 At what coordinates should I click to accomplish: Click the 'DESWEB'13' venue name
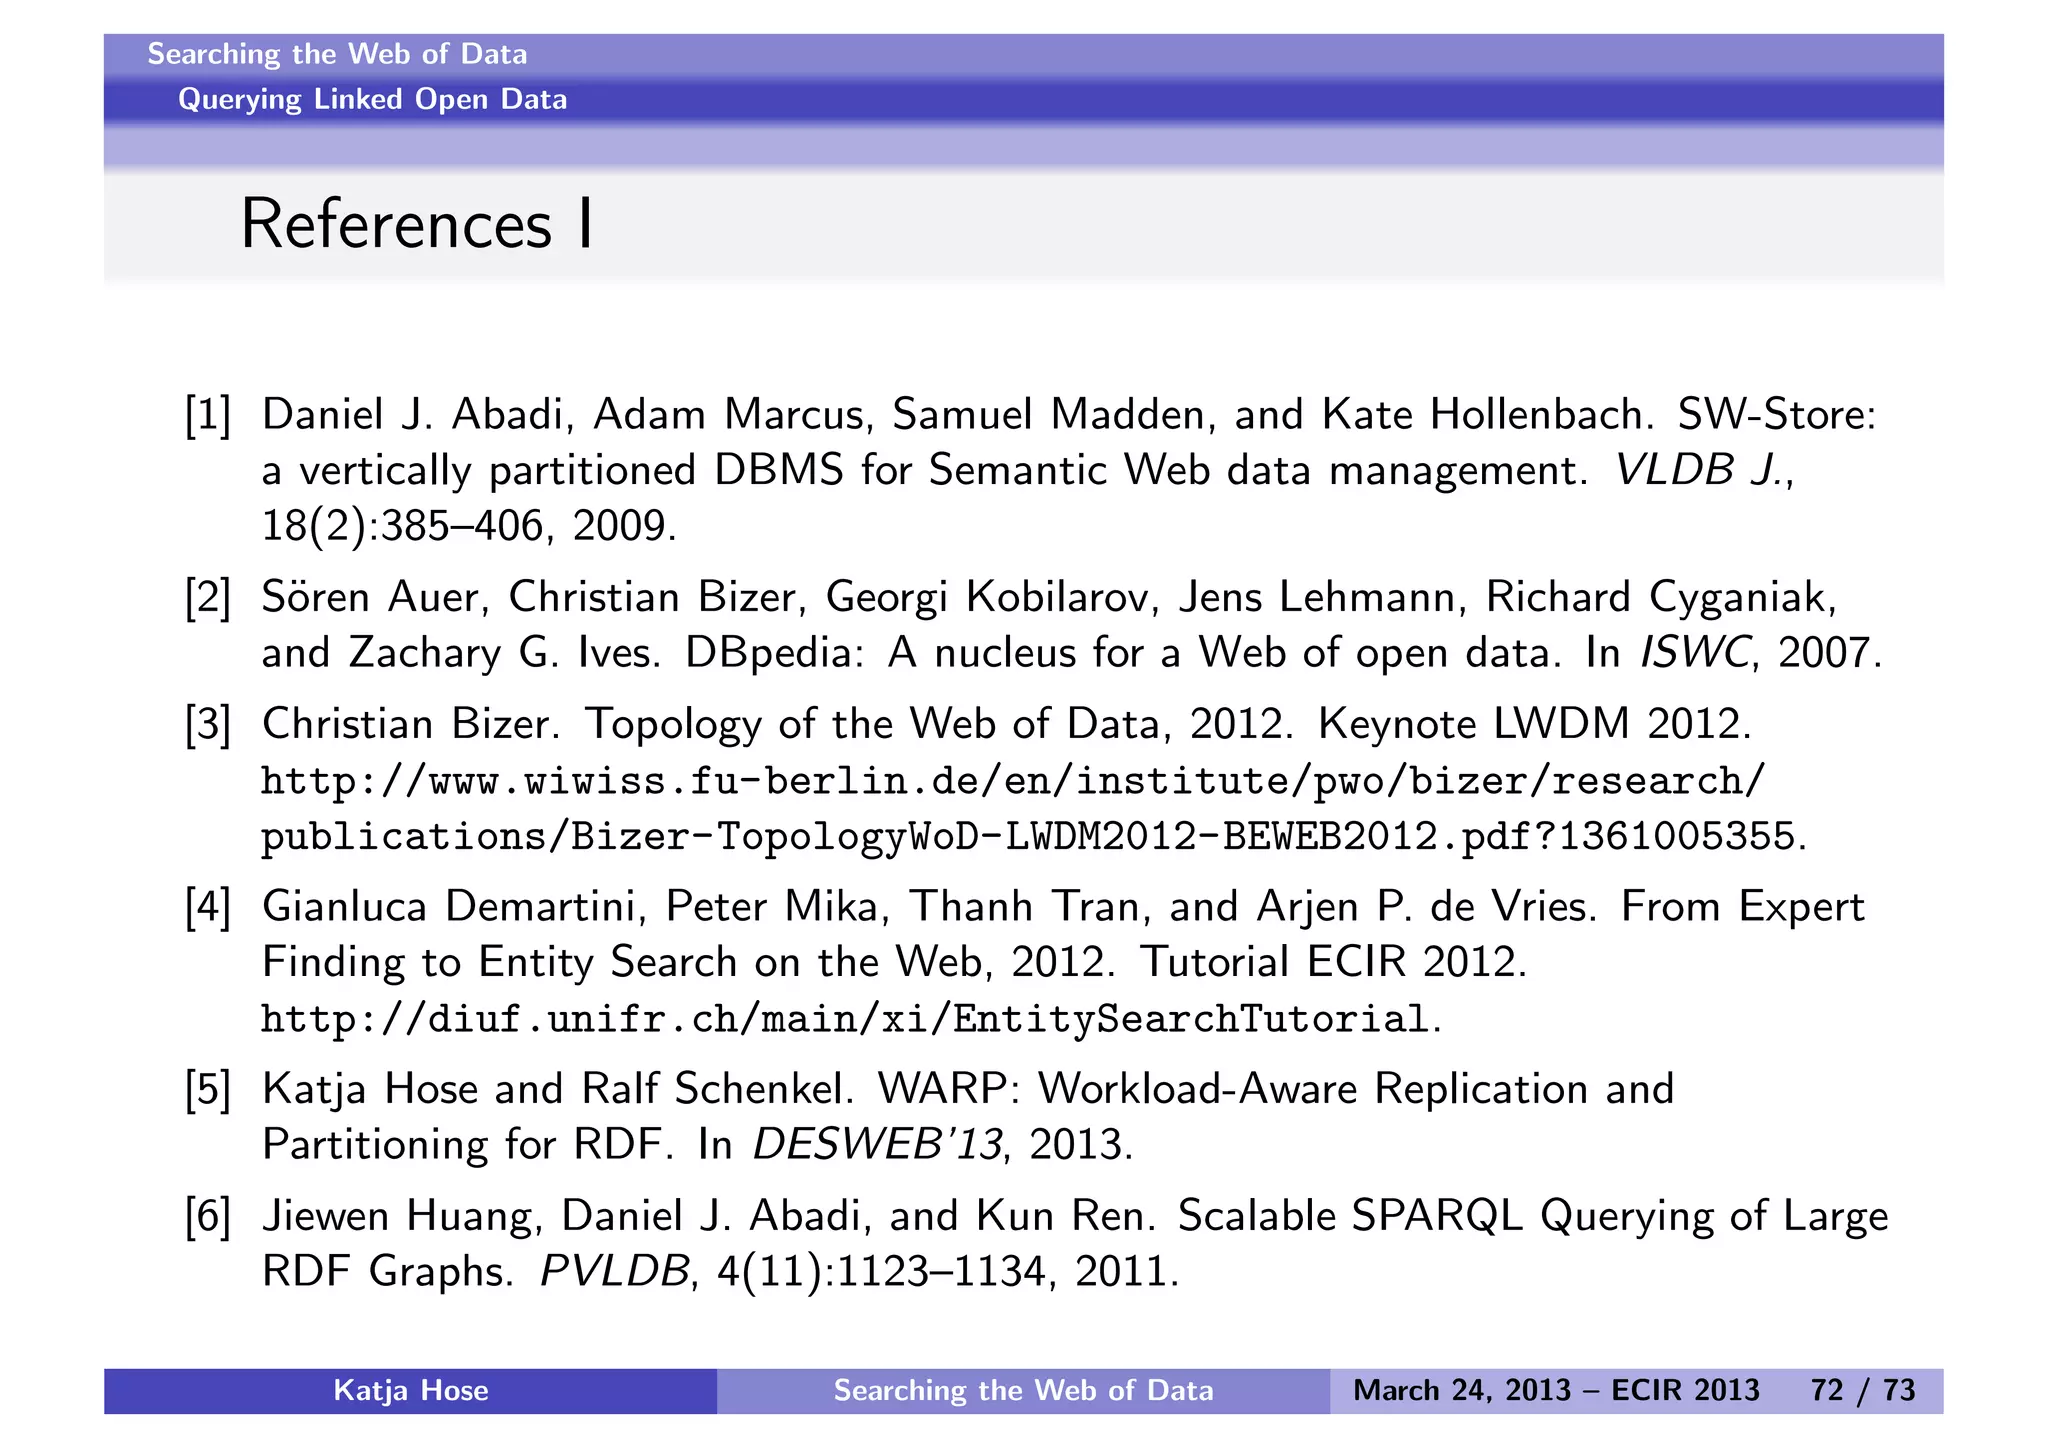tap(877, 1145)
